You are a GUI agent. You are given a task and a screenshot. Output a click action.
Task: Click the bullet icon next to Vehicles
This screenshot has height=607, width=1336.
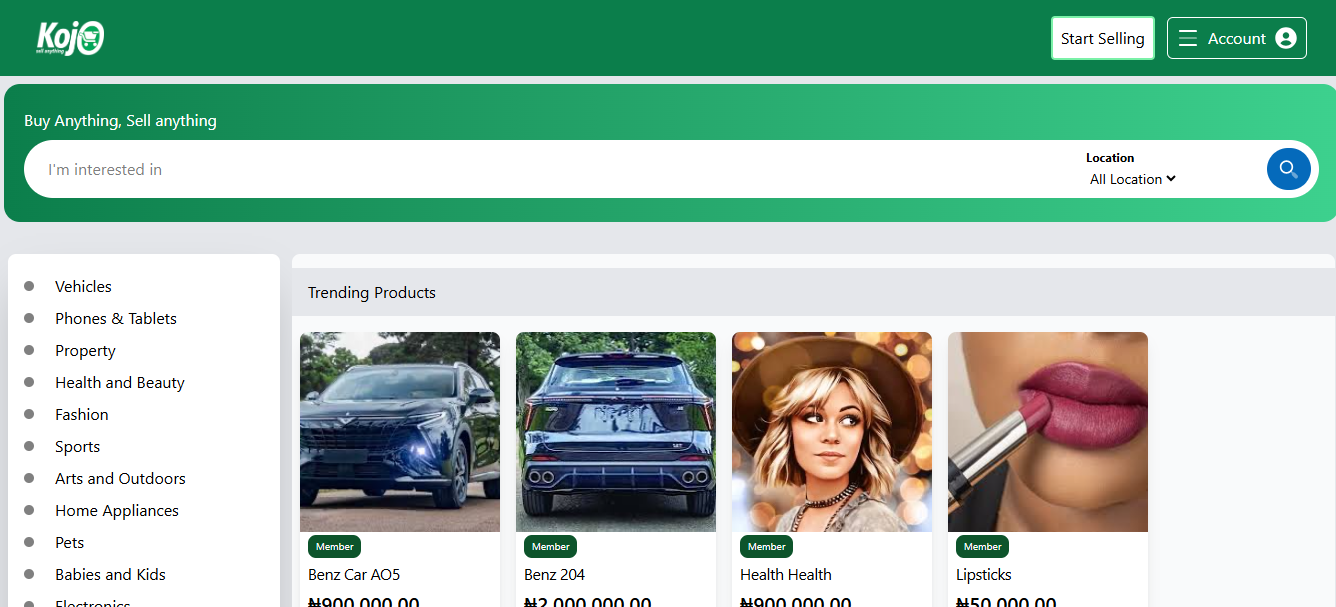(29, 287)
